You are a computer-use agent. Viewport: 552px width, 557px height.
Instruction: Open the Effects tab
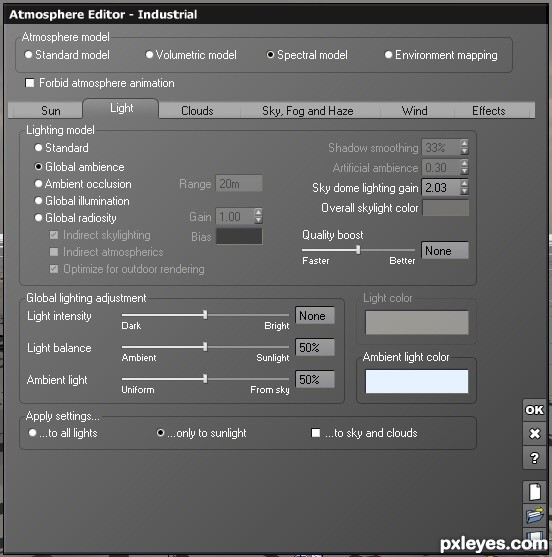click(488, 111)
